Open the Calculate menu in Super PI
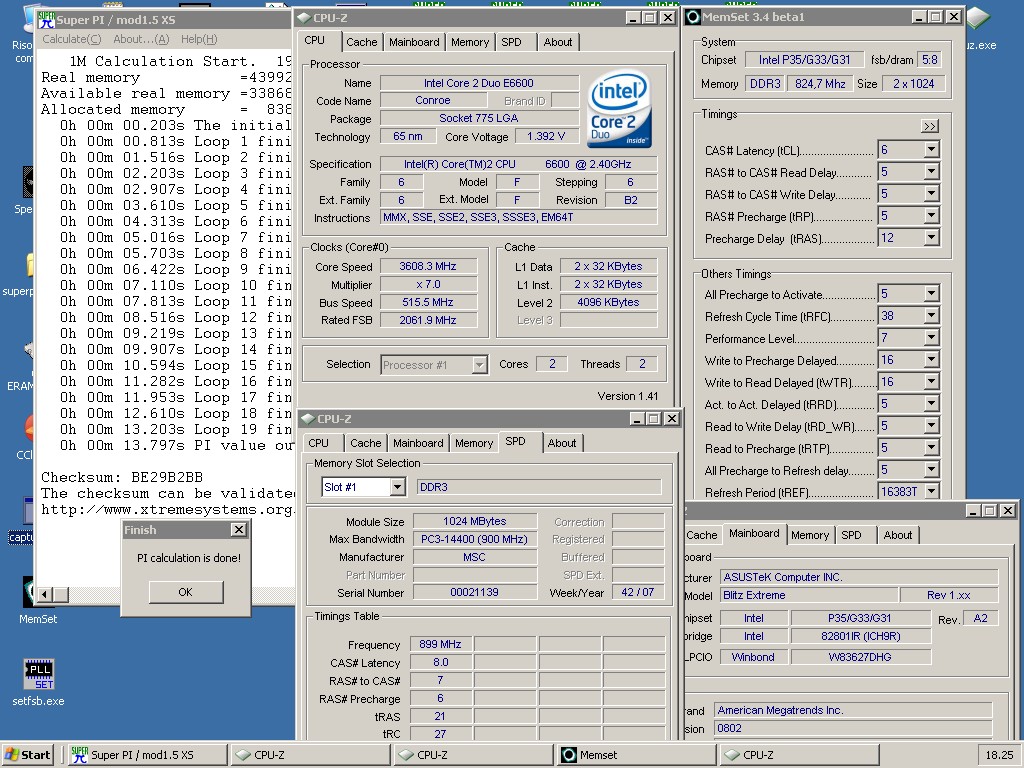This screenshot has height=768, width=1024. pos(72,39)
